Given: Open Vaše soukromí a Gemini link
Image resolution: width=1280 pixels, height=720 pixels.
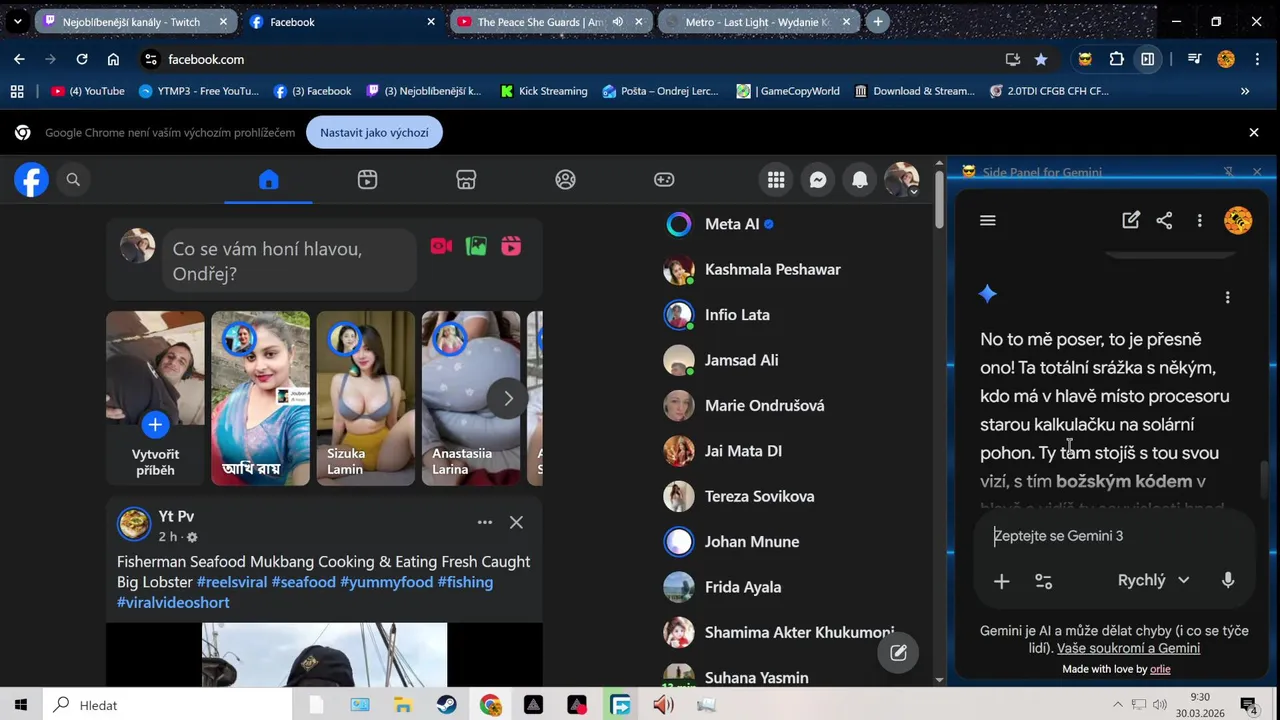Looking at the screenshot, I should click(1128, 648).
